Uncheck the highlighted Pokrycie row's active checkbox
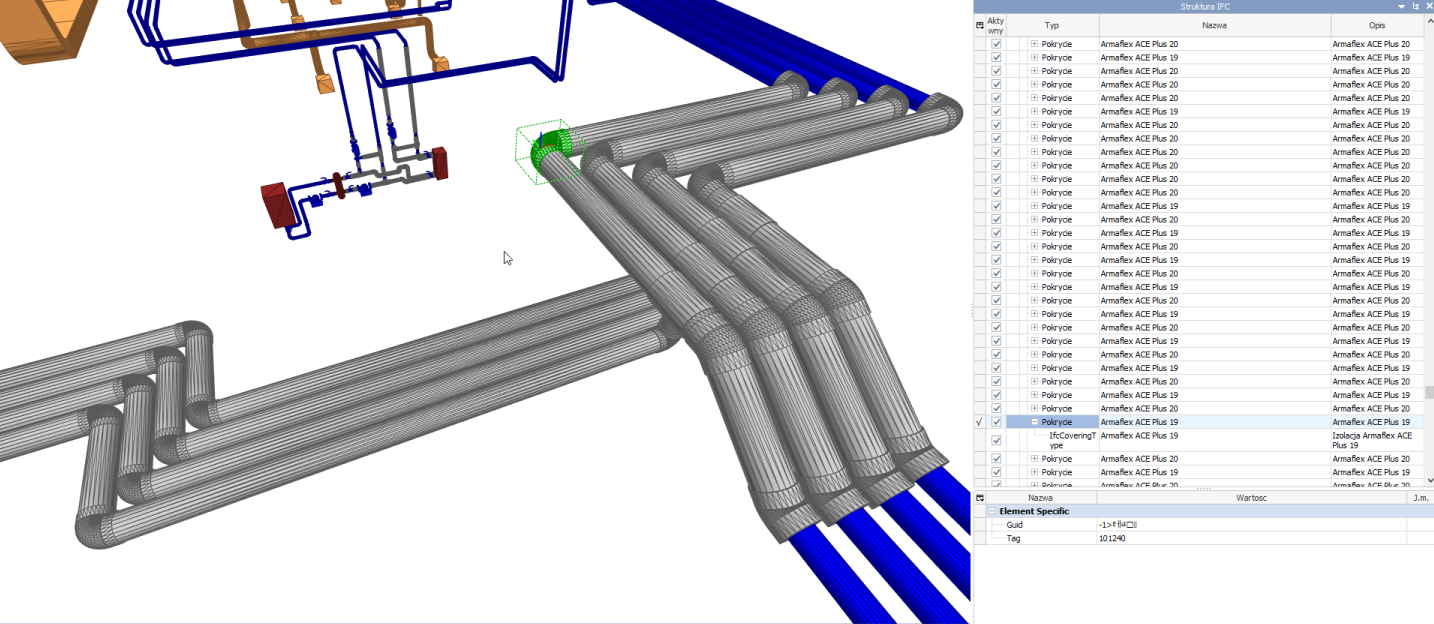This screenshot has height=624, width=1434. click(996, 422)
